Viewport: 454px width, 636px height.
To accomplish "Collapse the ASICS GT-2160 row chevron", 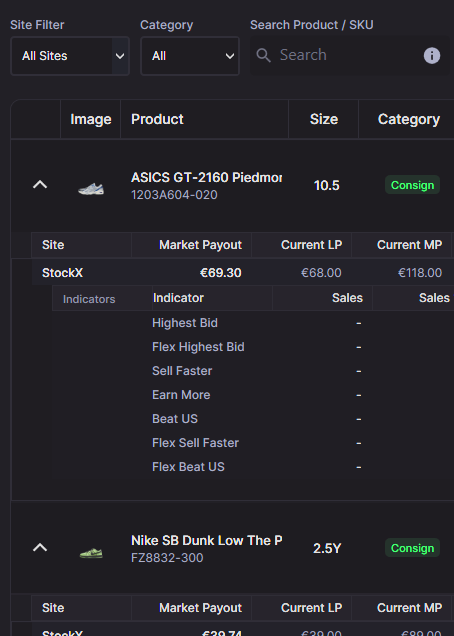I will pyautogui.click(x=40, y=185).
